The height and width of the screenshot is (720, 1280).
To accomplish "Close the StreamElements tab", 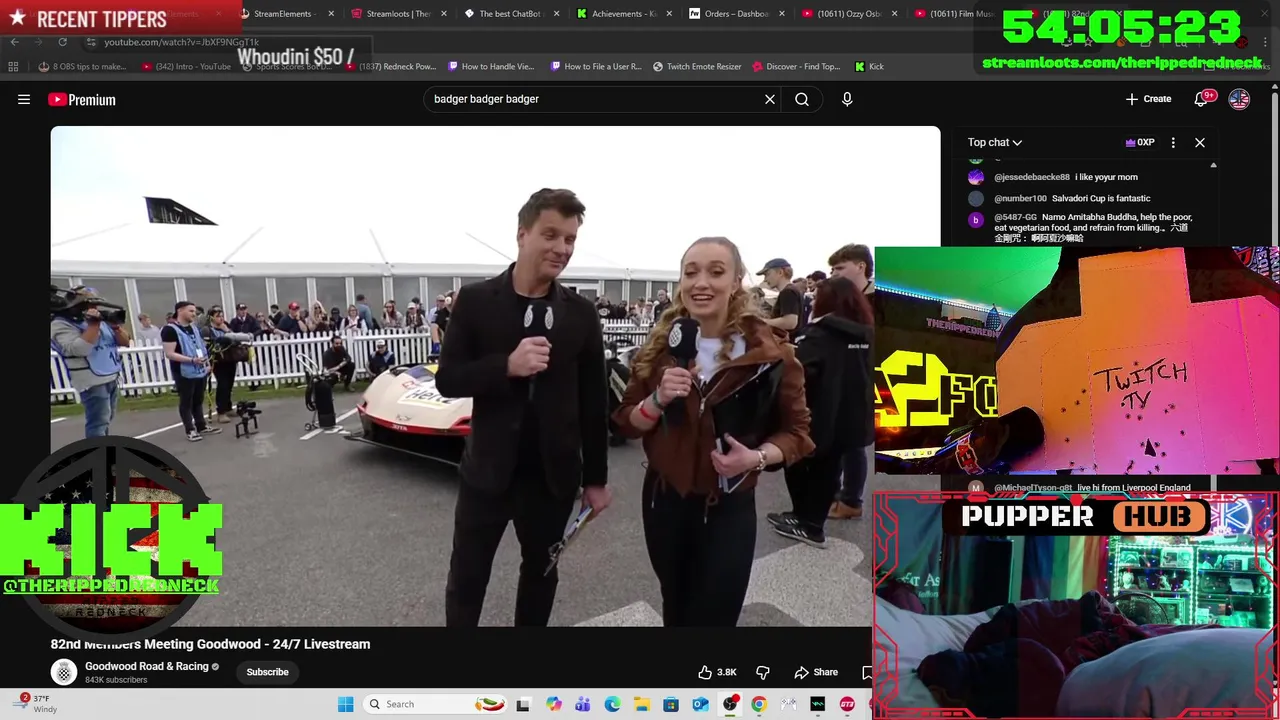I will tap(331, 14).
